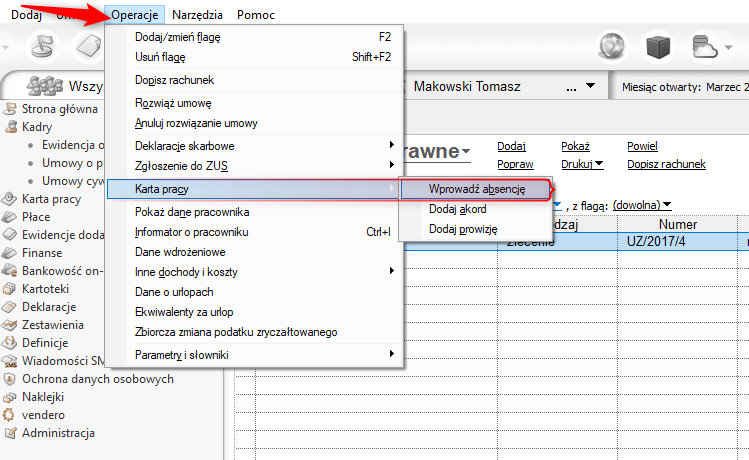This screenshot has height=460, width=749.
Task: Click the Deklaracje sidebar icon
Action: (10, 307)
